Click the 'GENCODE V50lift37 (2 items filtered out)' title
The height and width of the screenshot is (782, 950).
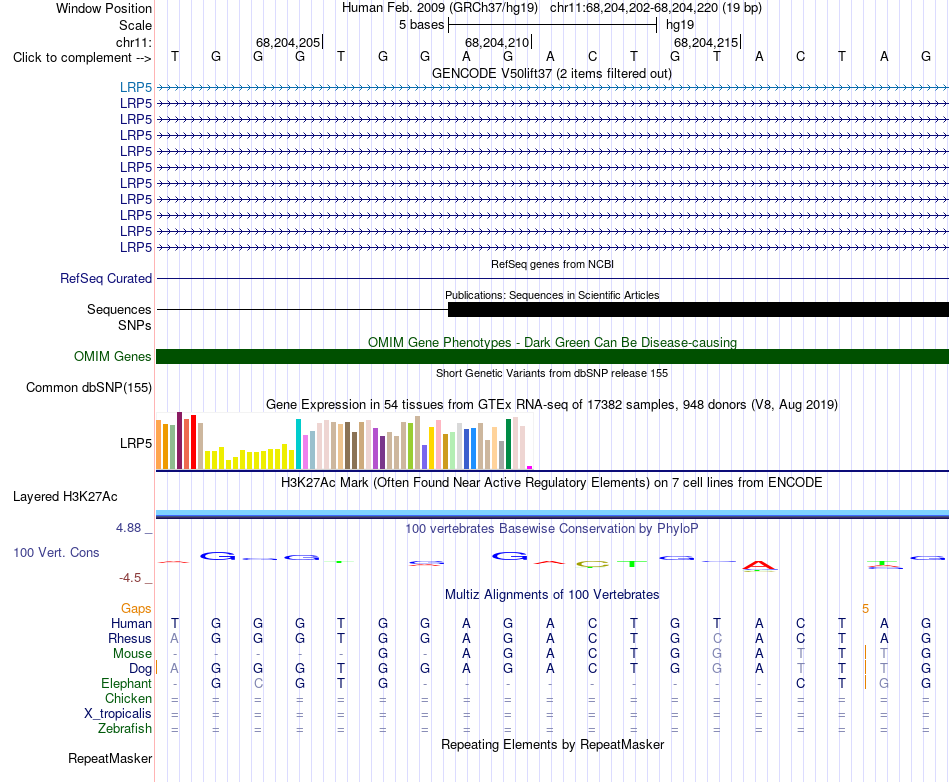click(x=552, y=74)
